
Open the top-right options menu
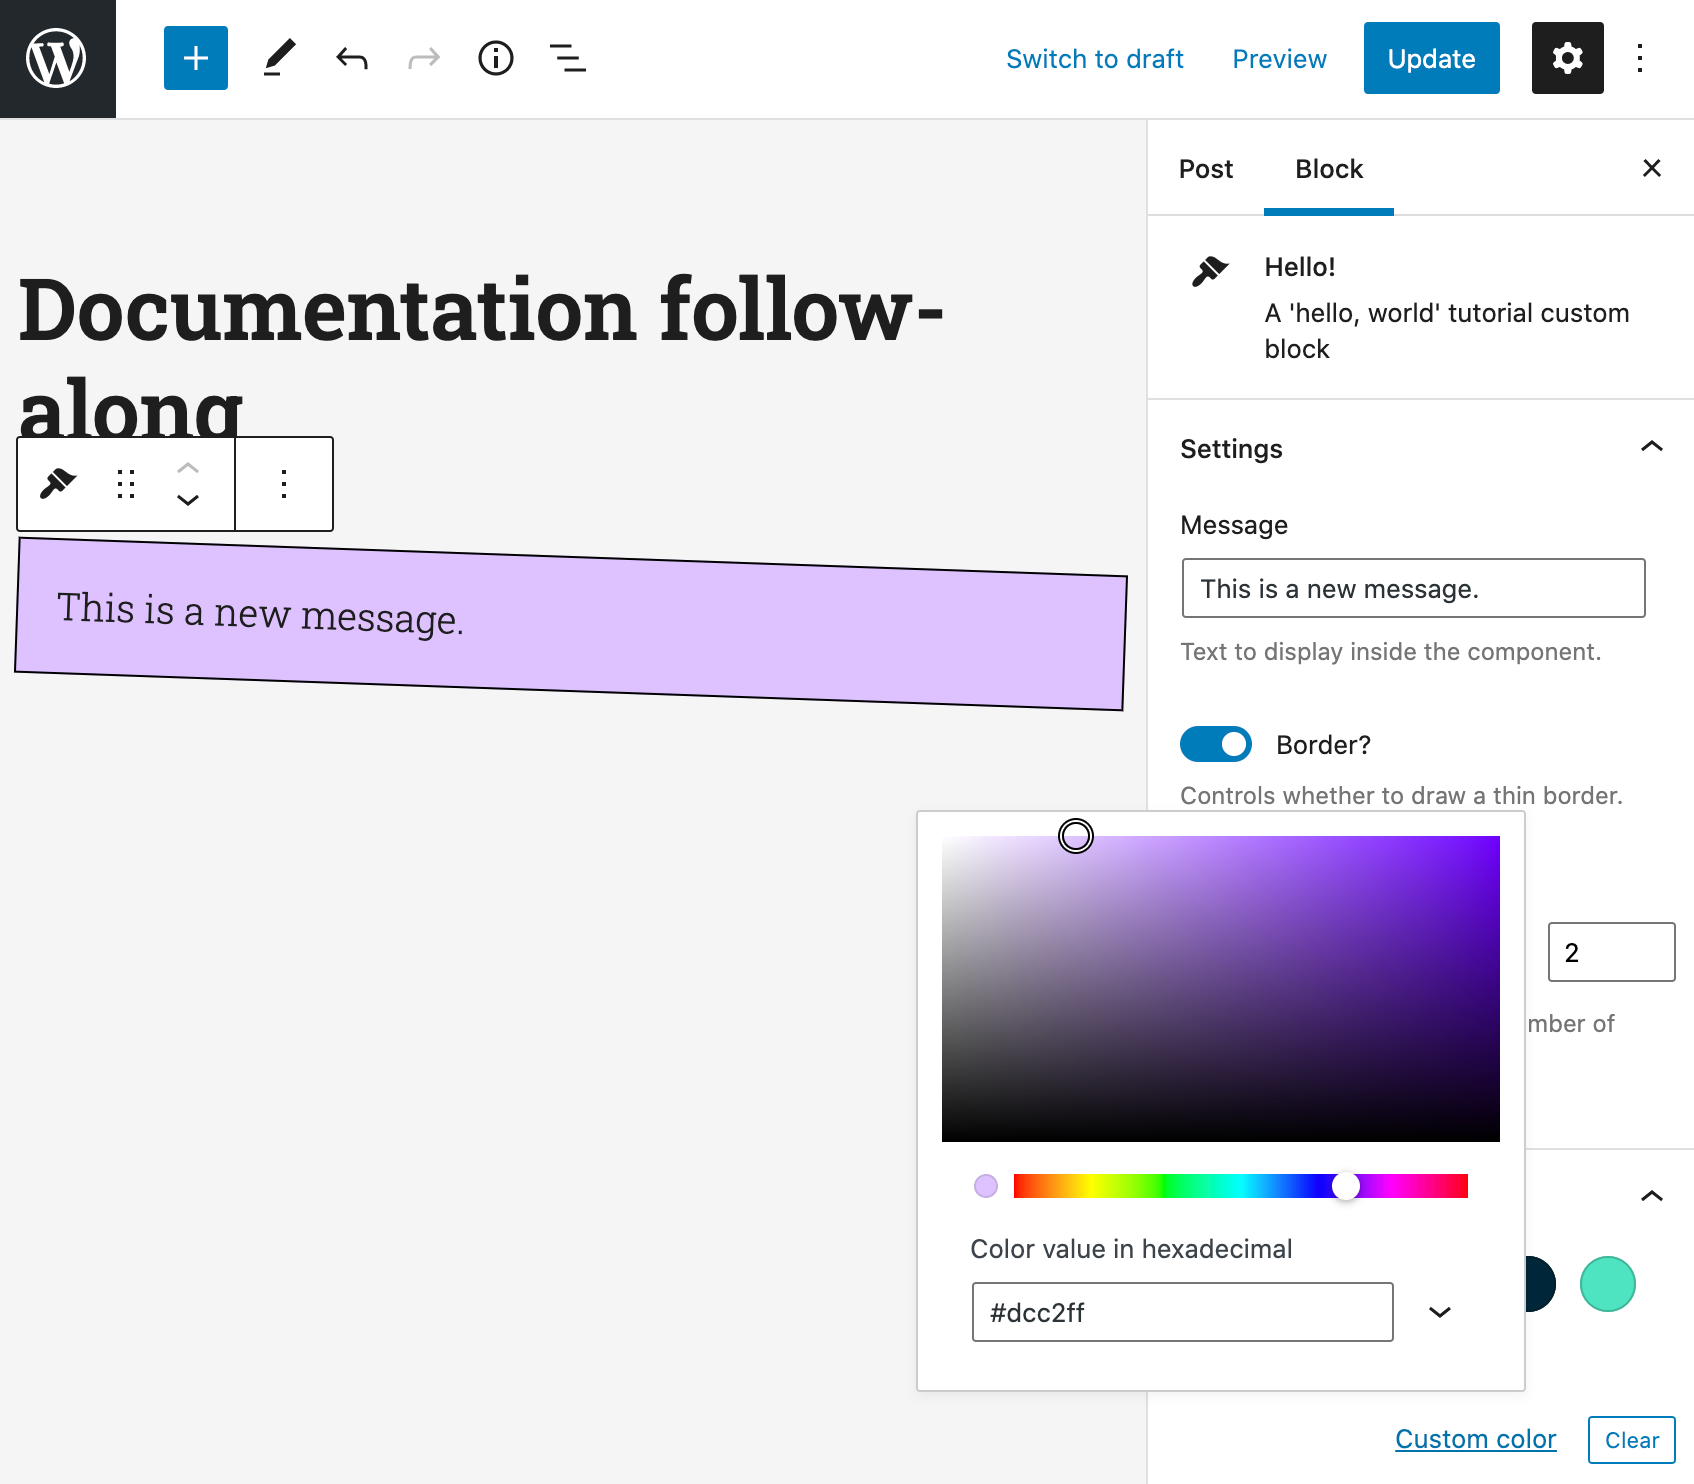(1640, 59)
